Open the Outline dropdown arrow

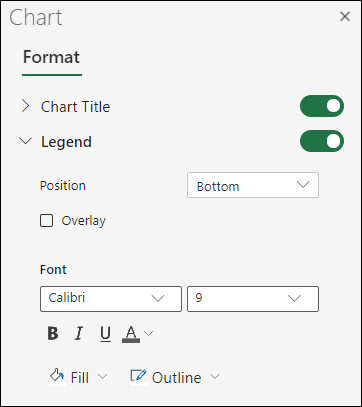pyautogui.click(x=215, y=377)
